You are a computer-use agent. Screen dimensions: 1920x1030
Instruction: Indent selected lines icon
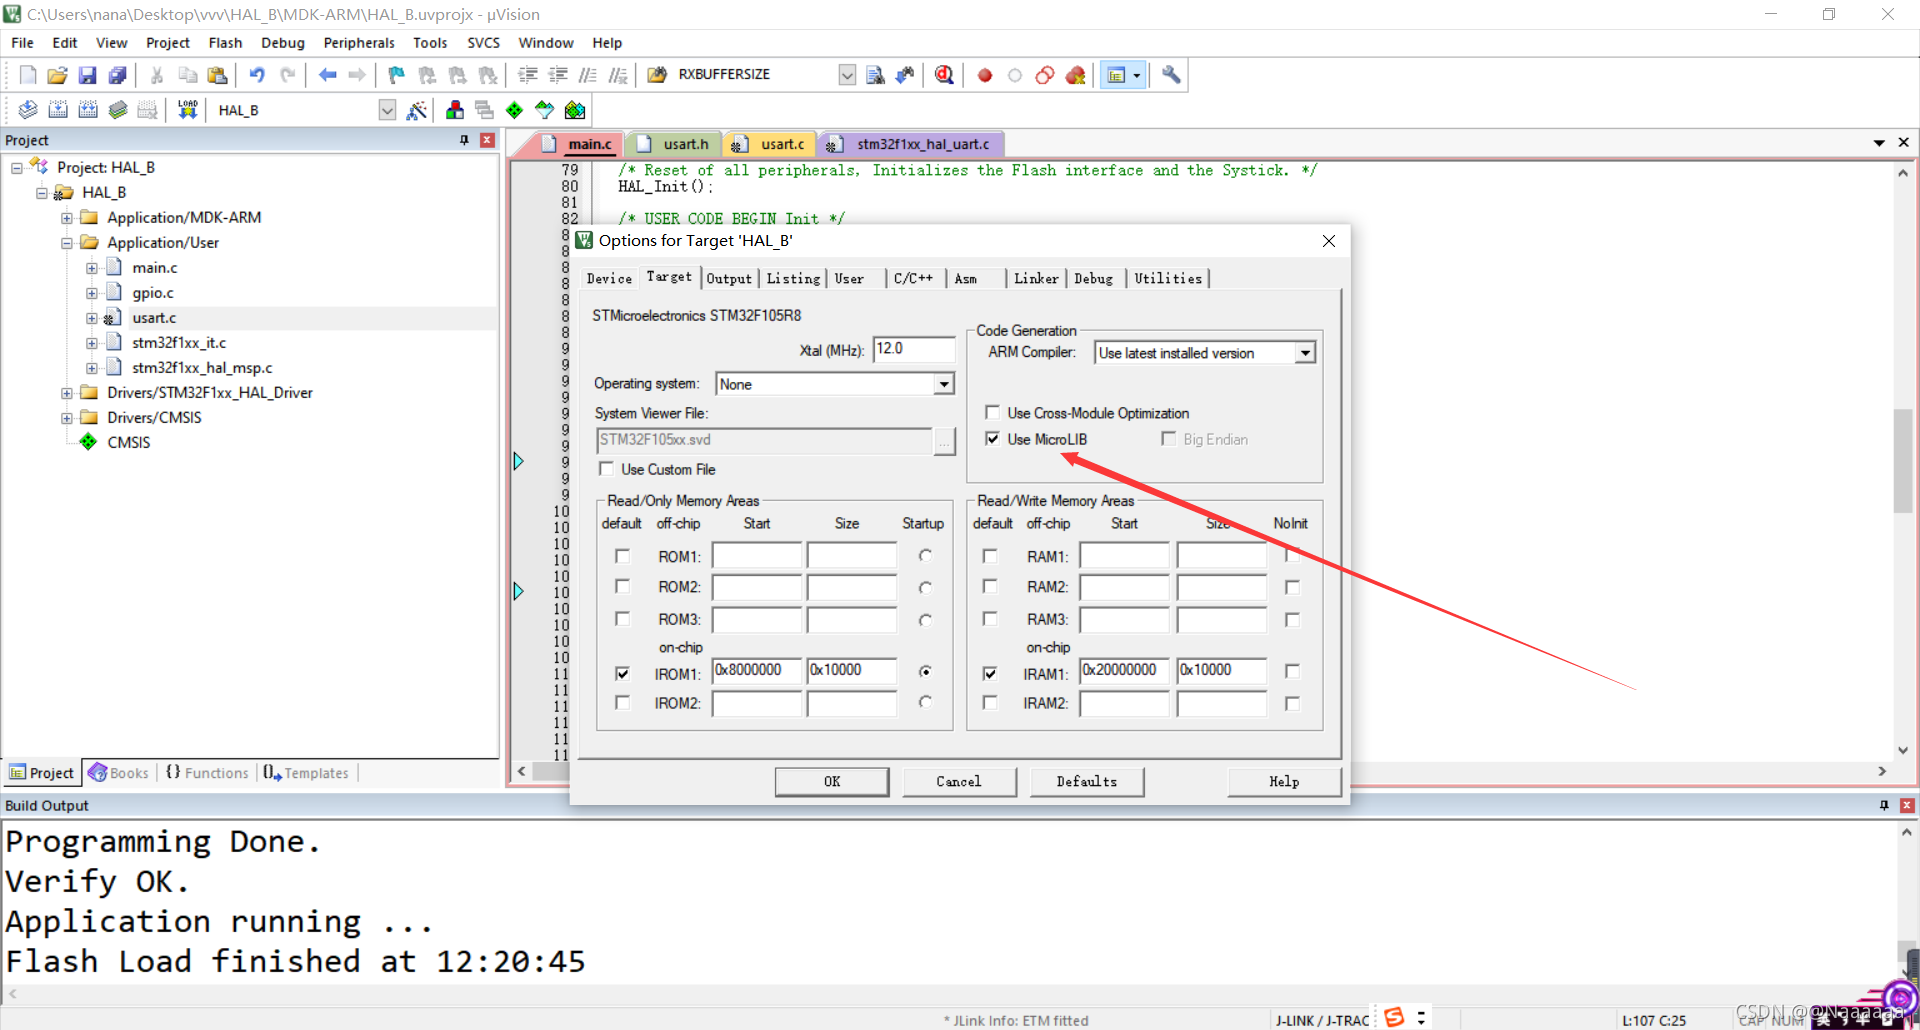click(528, 75)
